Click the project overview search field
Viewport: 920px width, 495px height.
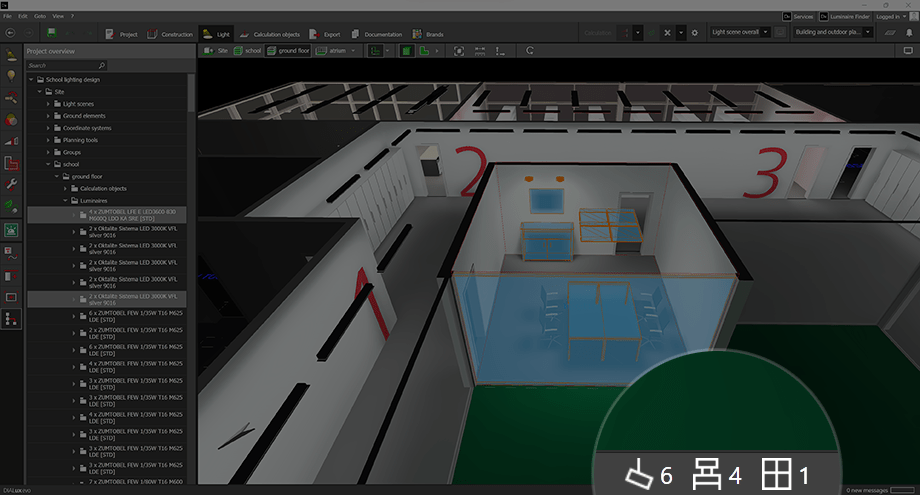pos(66,65)
